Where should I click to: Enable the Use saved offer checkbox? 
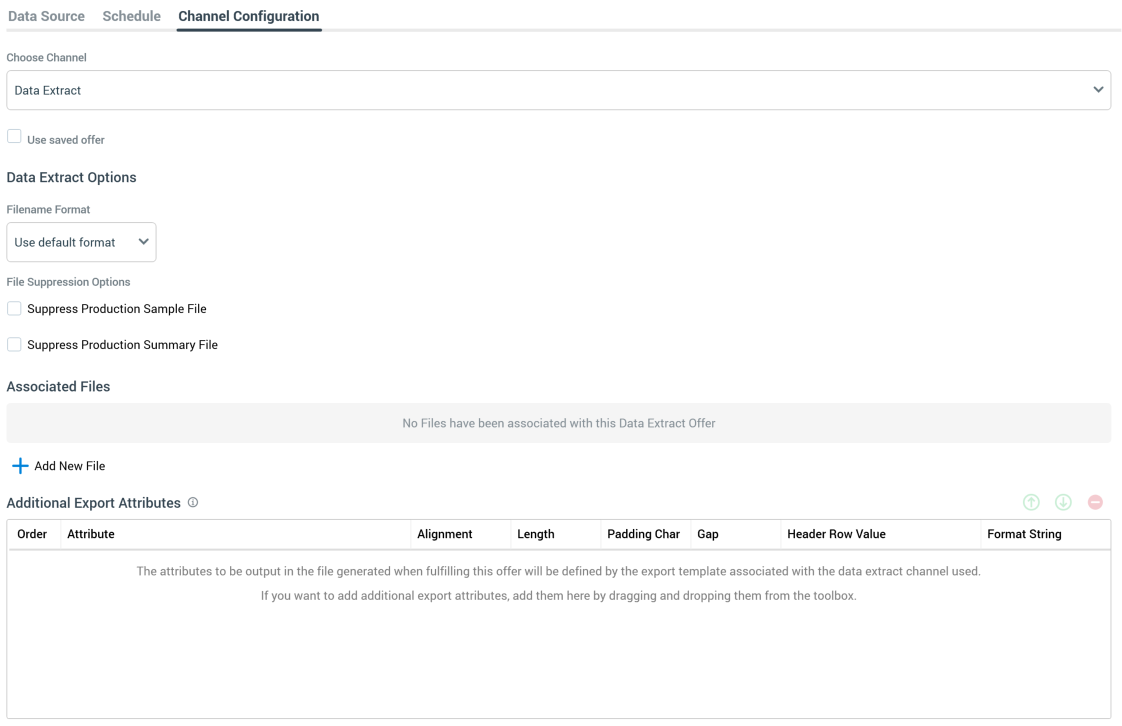[x=14, y=137]
